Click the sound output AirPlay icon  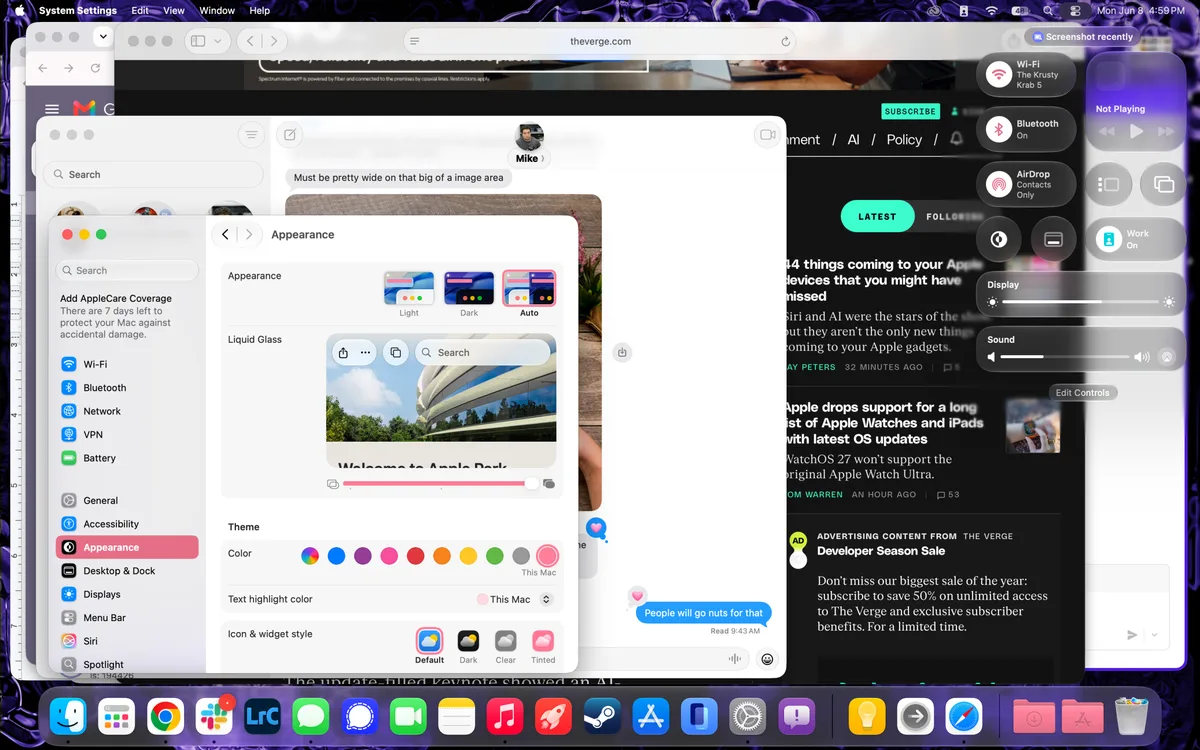click(1165, 357)
